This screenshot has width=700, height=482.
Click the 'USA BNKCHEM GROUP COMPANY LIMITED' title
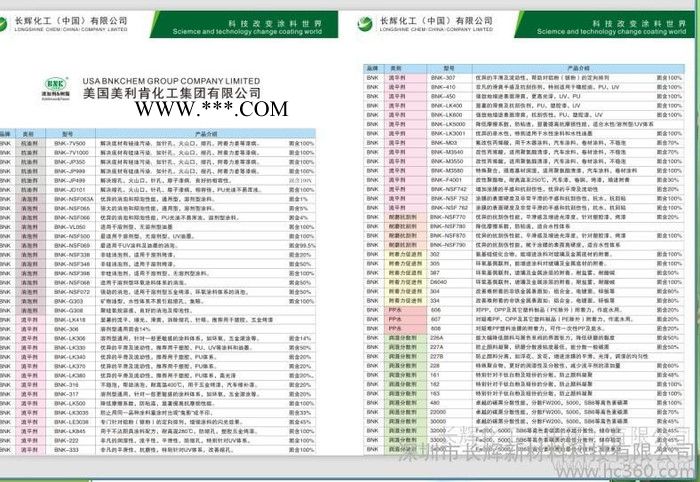click(171, 81)
